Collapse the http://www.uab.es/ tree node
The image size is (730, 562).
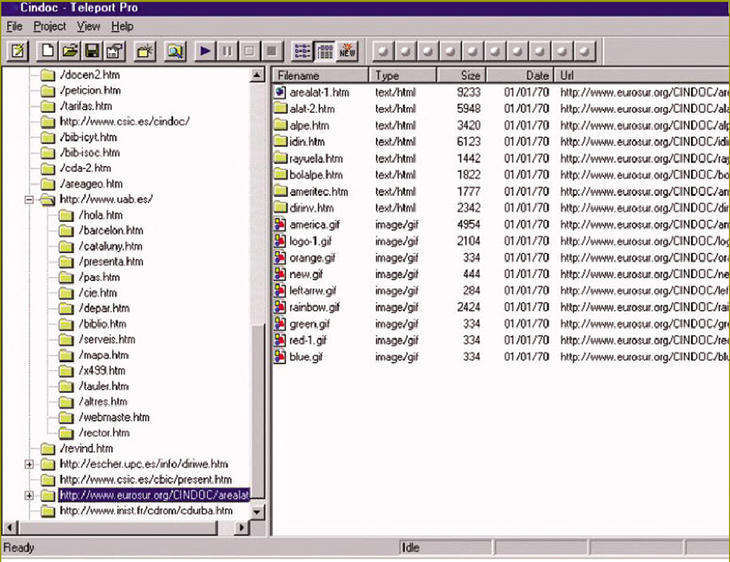[29, 199]
